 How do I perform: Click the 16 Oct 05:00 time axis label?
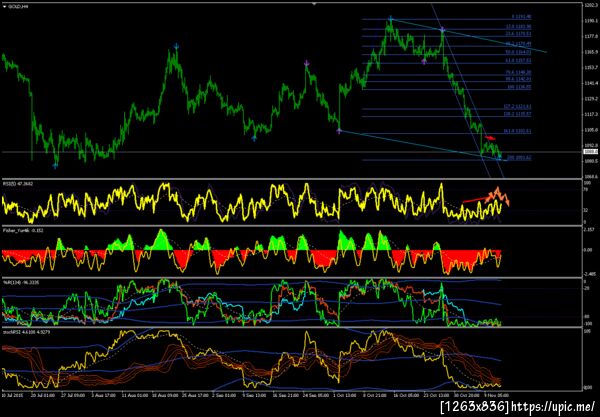407,395
